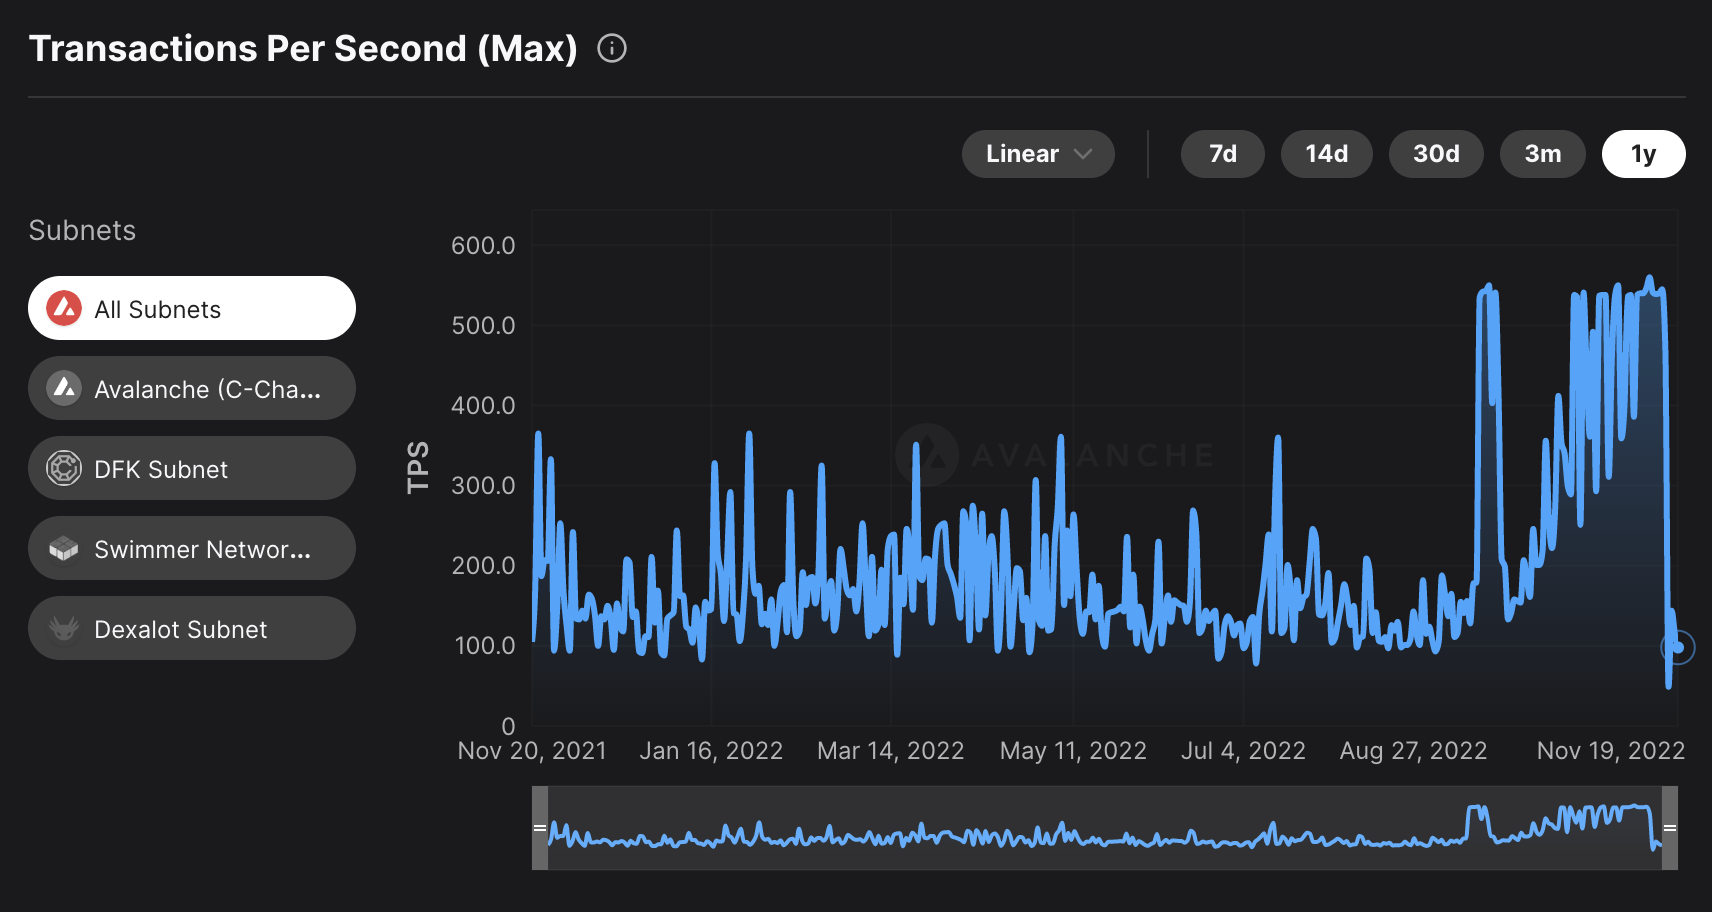Show the 3m time range
Viewport: 1712px width, 912px height.
pyautogui.click(x=1542, y=154)
